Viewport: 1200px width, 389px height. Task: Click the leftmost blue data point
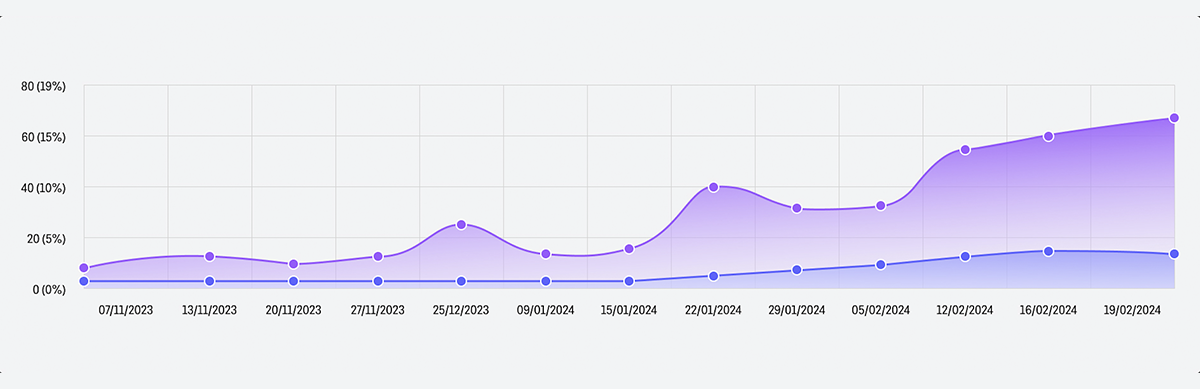[84, 282]
